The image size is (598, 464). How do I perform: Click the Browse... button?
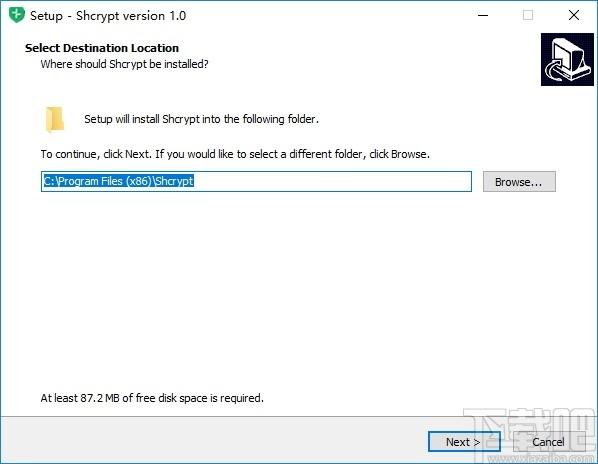[519, 181]
